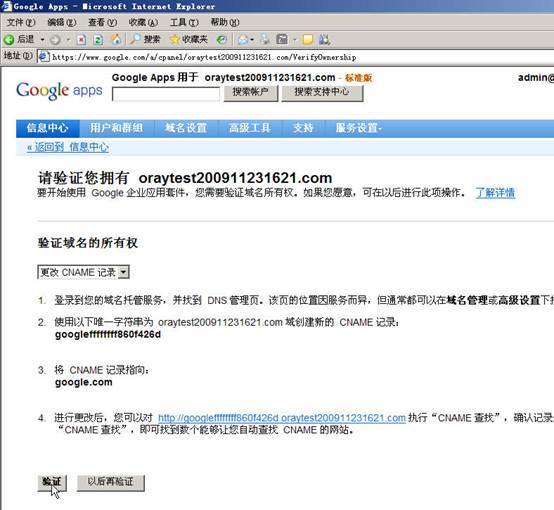
Task: Click the Messenger people icon
Action: (324, 40)
